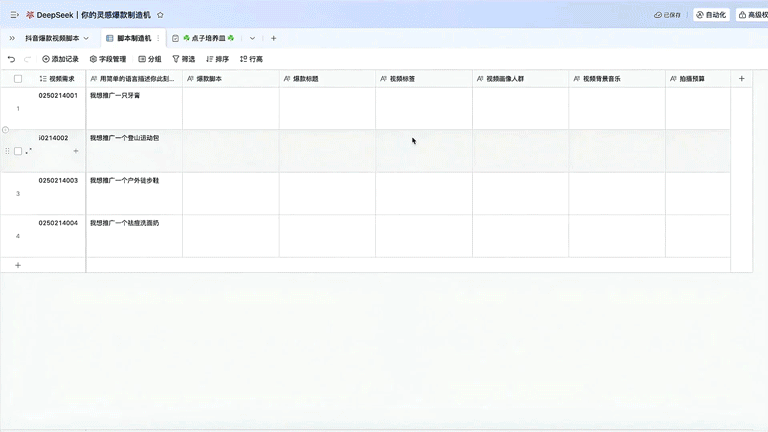Click the undo arrow in toolbar
768x432 pixels.
point(11,59)
